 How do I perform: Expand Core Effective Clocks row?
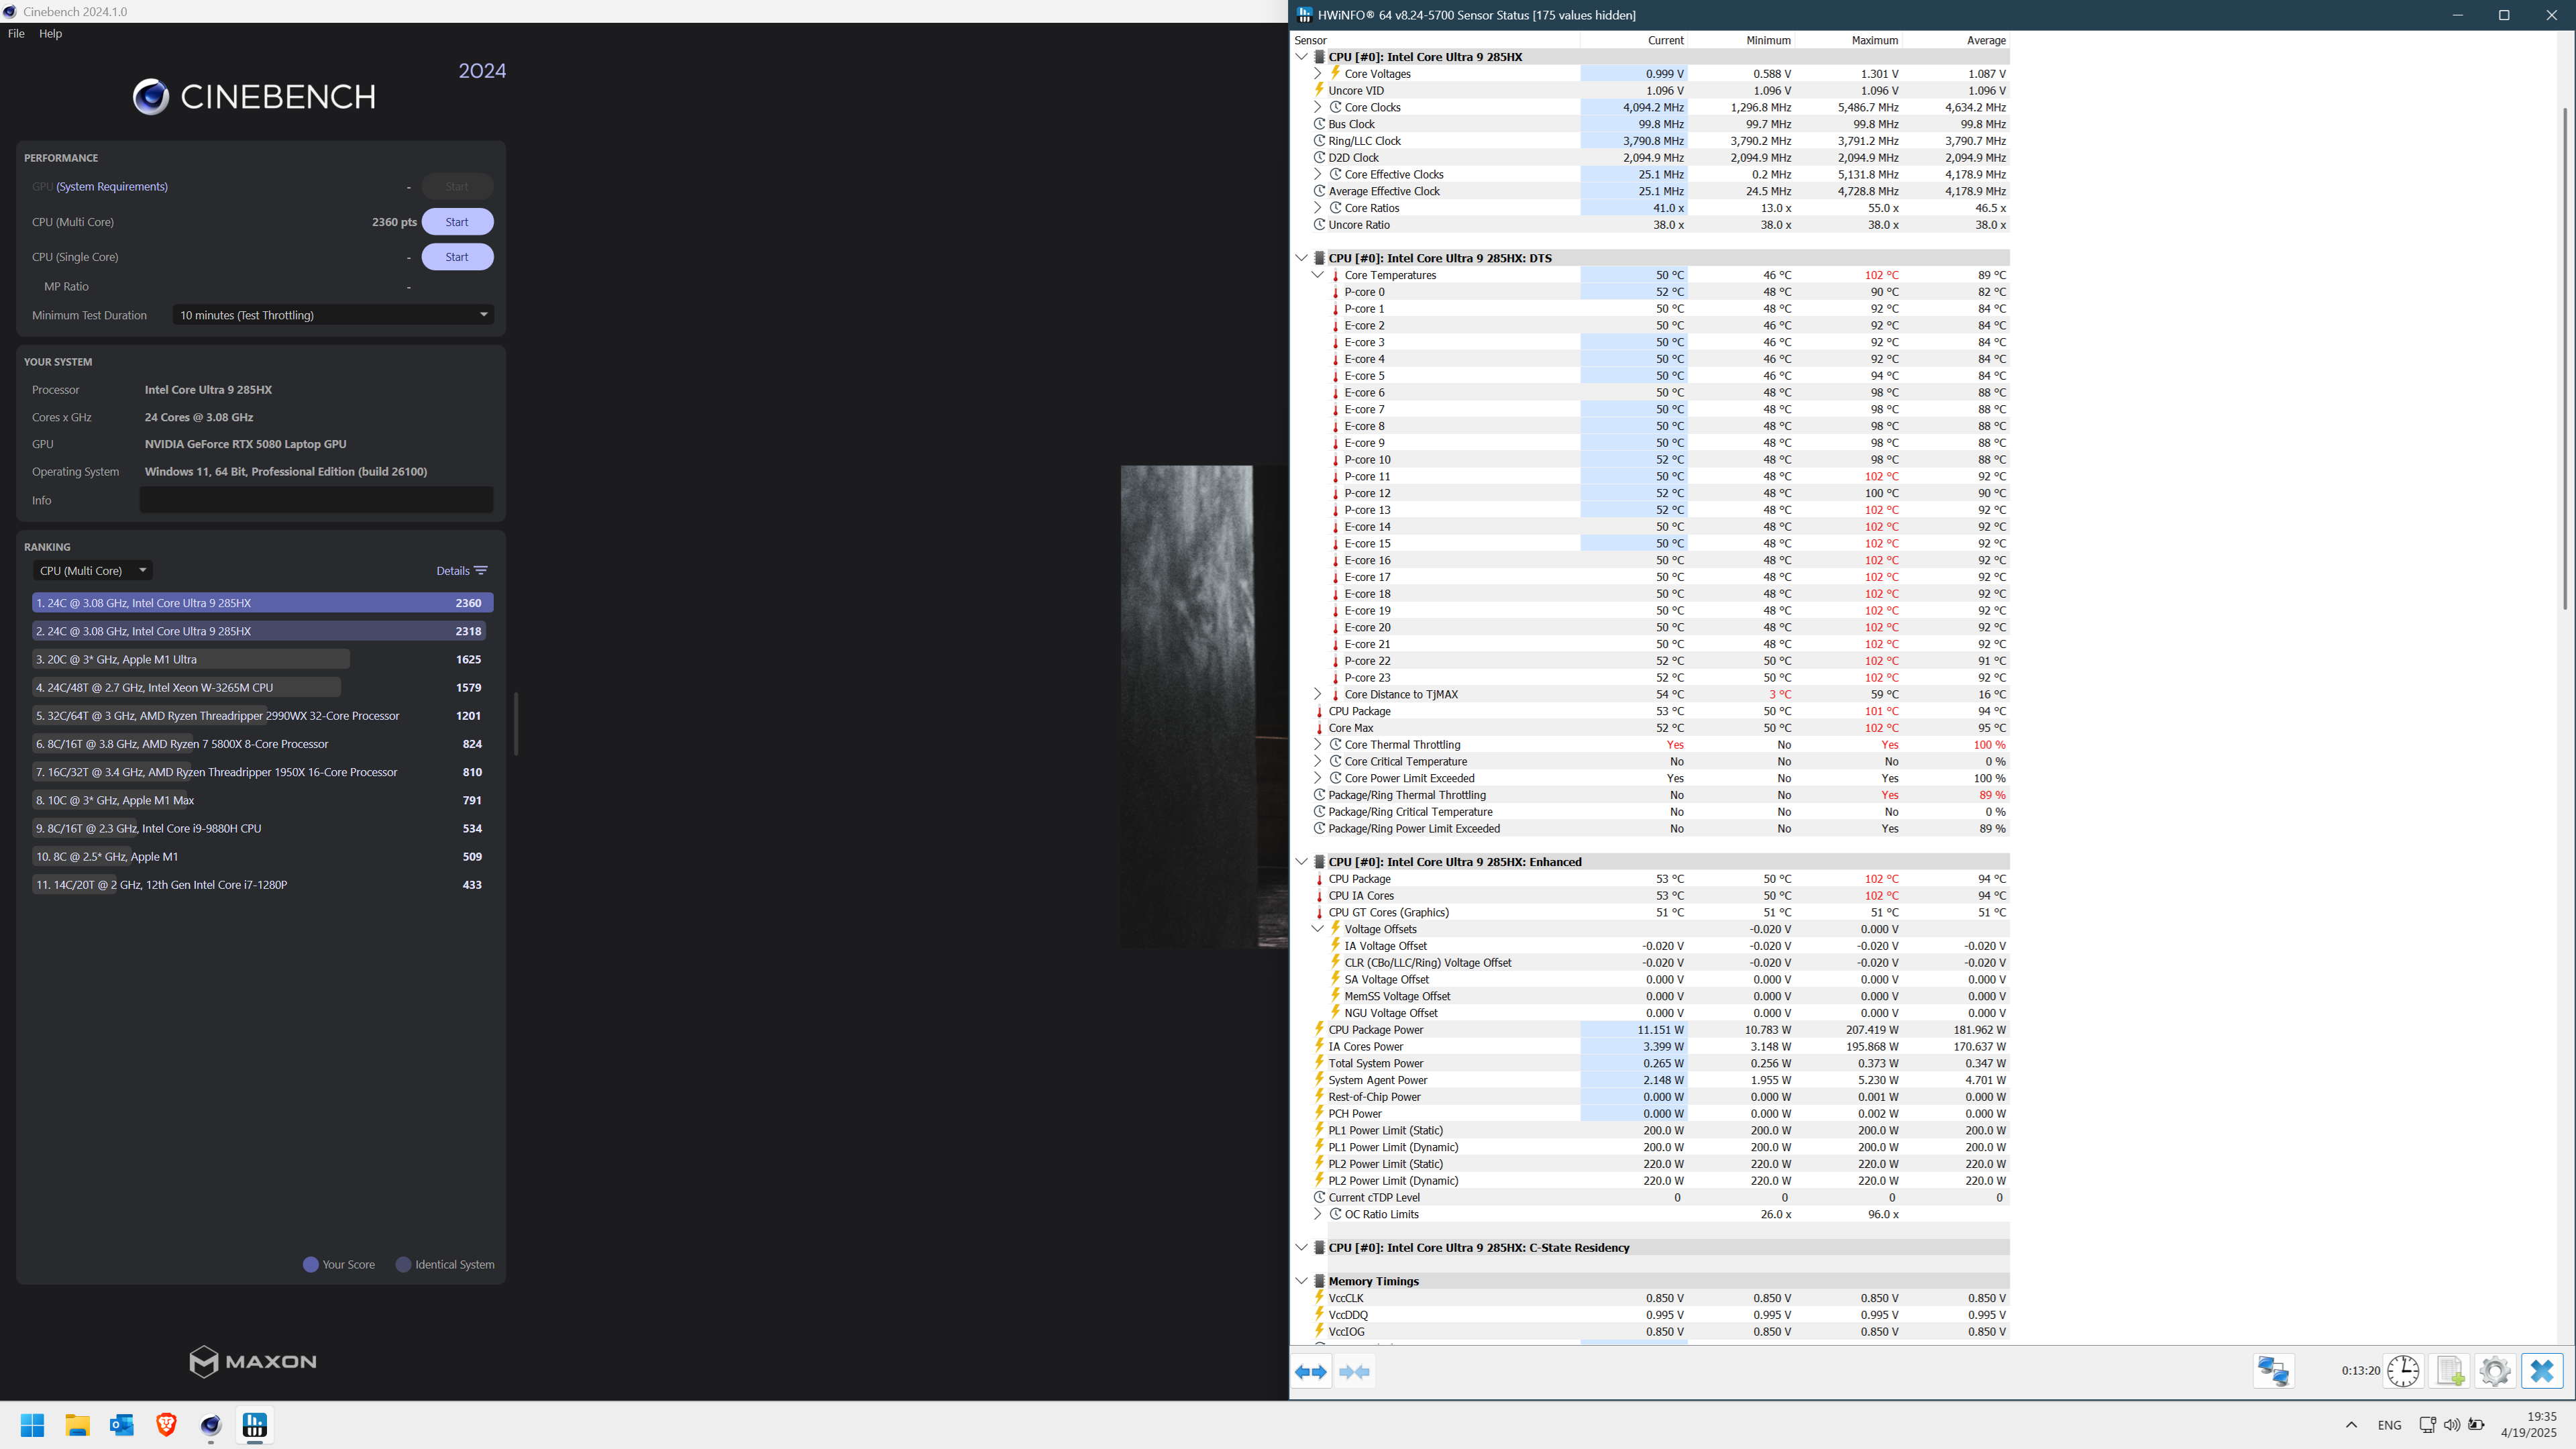coord(1317,174)
